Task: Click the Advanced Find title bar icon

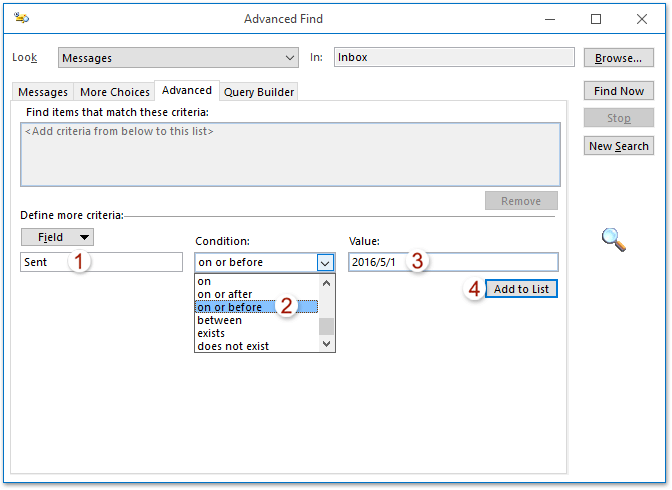Action: [x=21, y=18]
